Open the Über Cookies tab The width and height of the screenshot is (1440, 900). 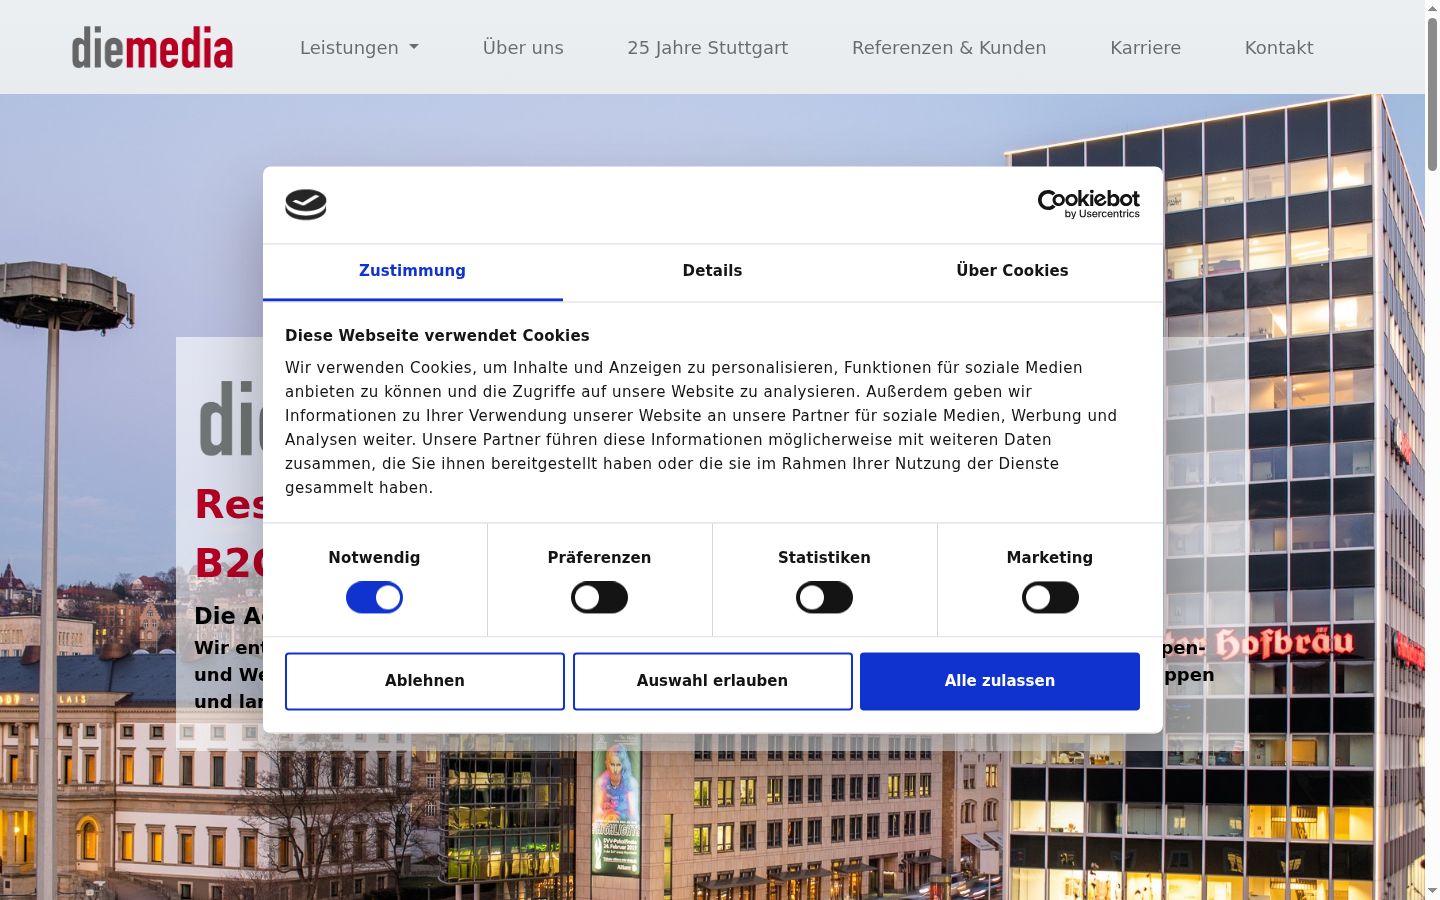click(x=1012, y=271)
